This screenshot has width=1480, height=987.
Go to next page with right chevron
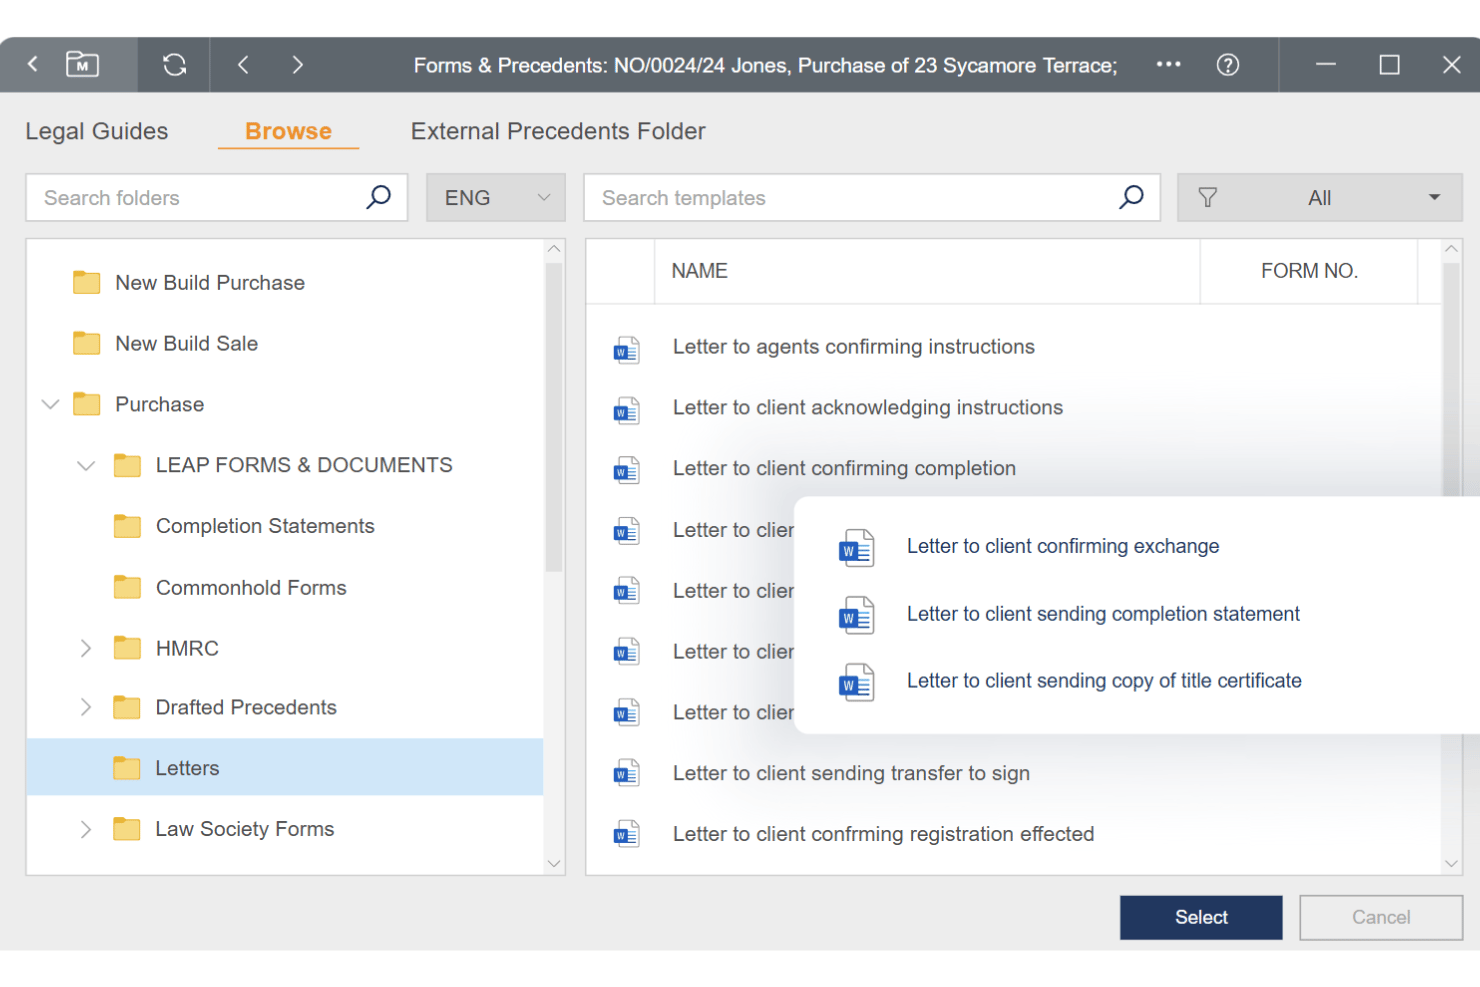tap(297, 65)
